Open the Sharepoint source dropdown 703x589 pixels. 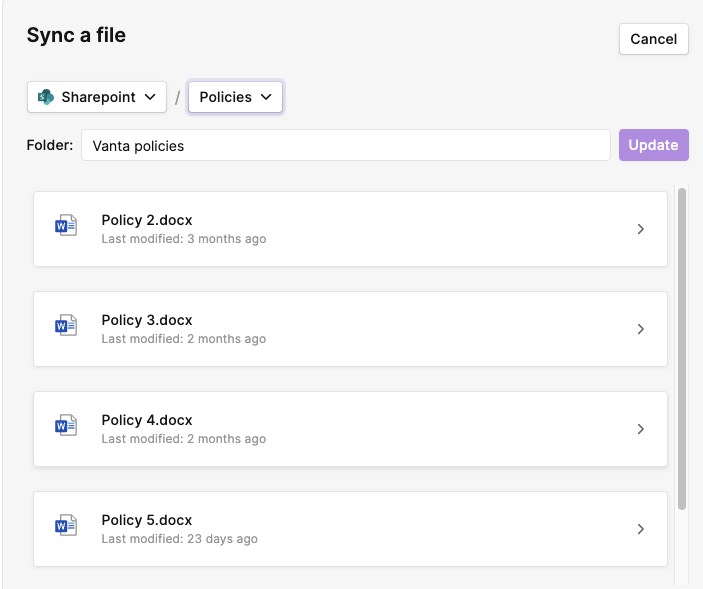pos(97,97)
